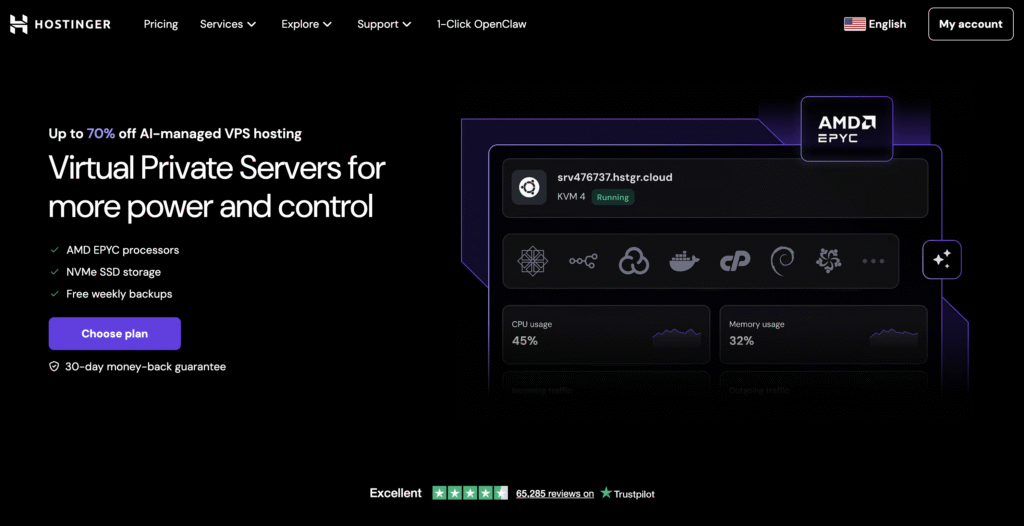Click the Hostinger logo
The width and height of the screenshot is (1024, 526).
click(x=60, y=24)
